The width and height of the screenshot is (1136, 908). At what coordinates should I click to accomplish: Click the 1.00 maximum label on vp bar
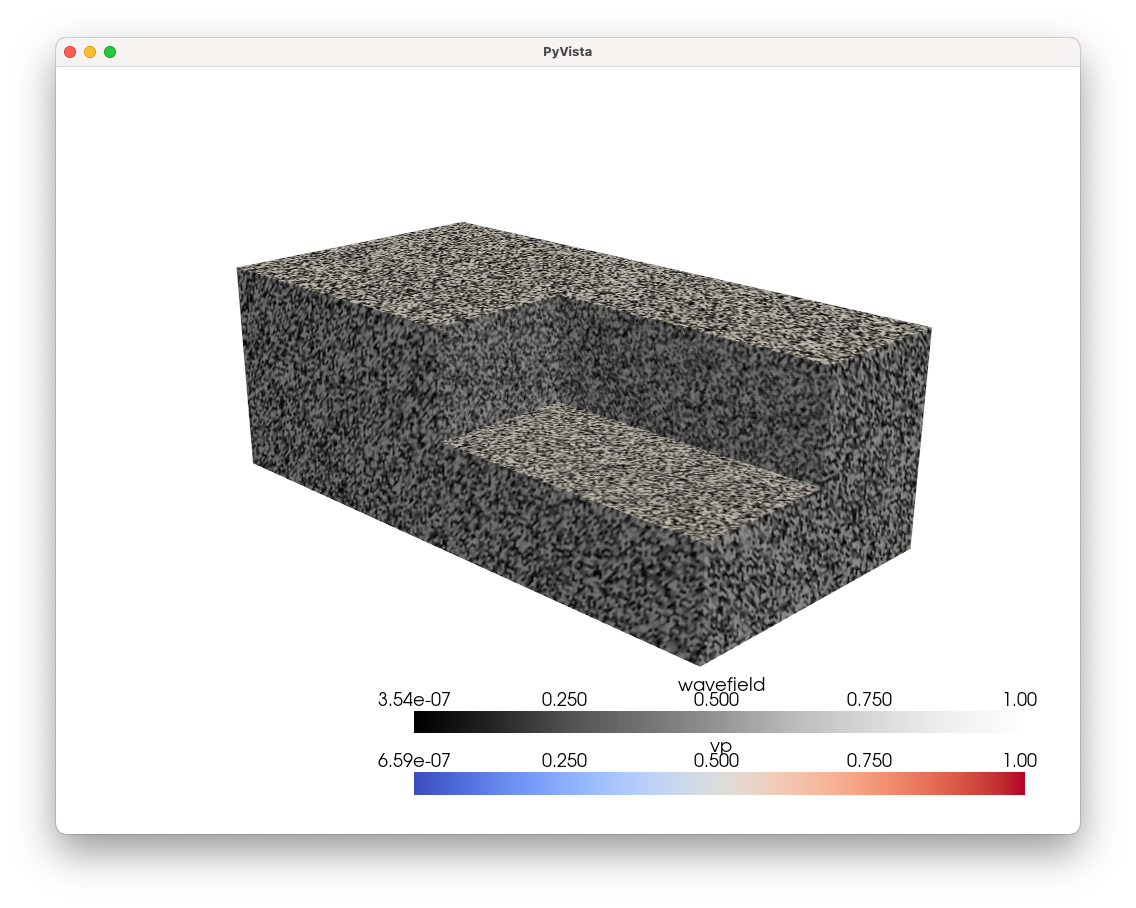(1021, 760)
